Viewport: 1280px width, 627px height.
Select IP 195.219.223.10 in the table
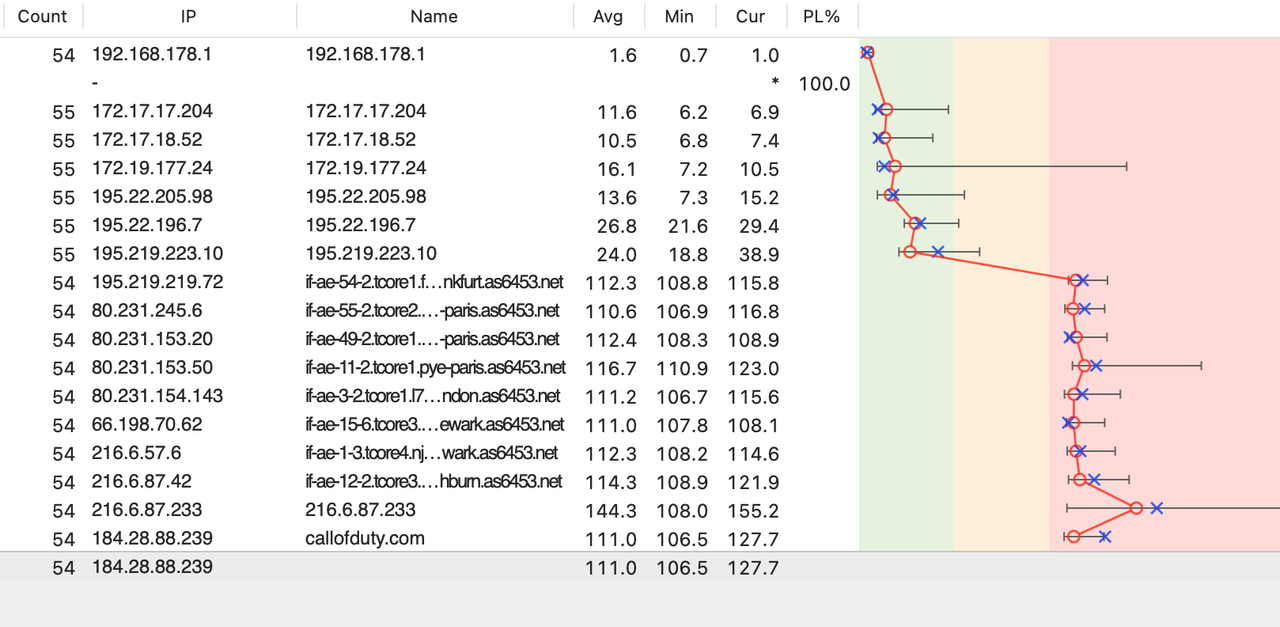[158, 253]
